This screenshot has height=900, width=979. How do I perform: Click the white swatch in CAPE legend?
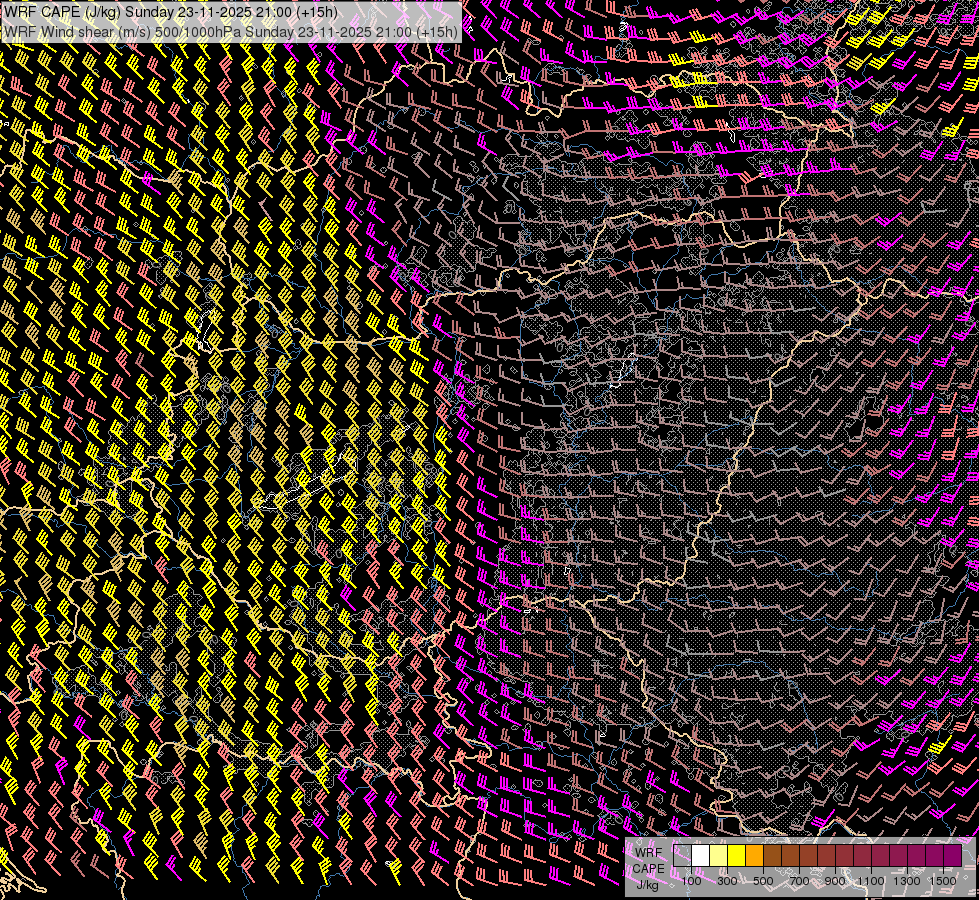coord(700,856)
